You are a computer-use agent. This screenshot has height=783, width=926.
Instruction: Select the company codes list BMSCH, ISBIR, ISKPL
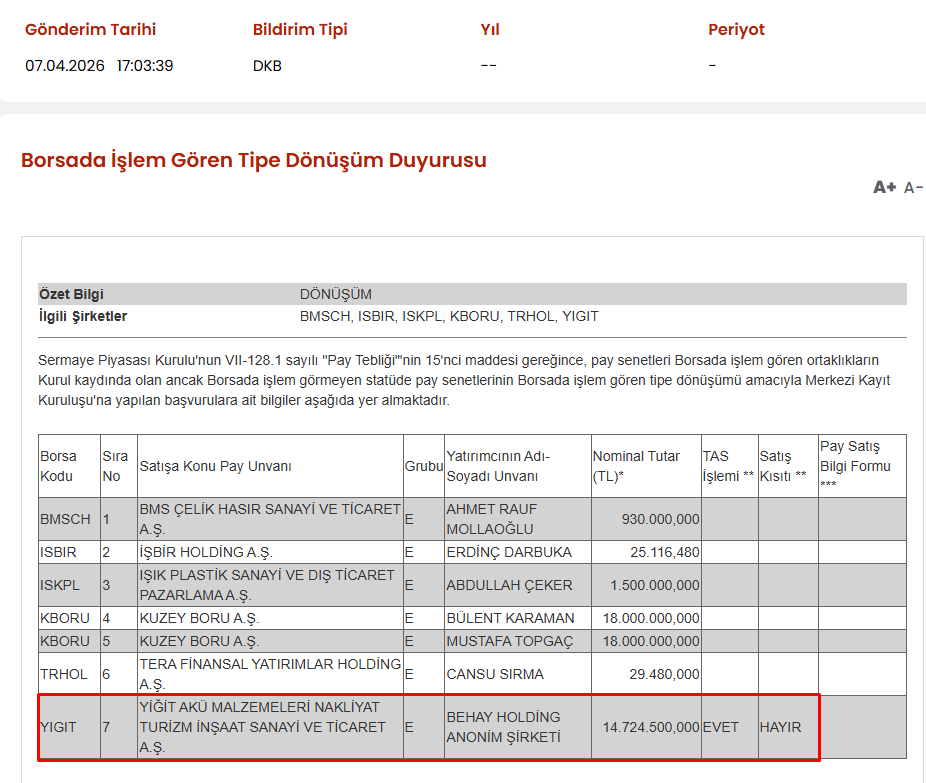449,317
